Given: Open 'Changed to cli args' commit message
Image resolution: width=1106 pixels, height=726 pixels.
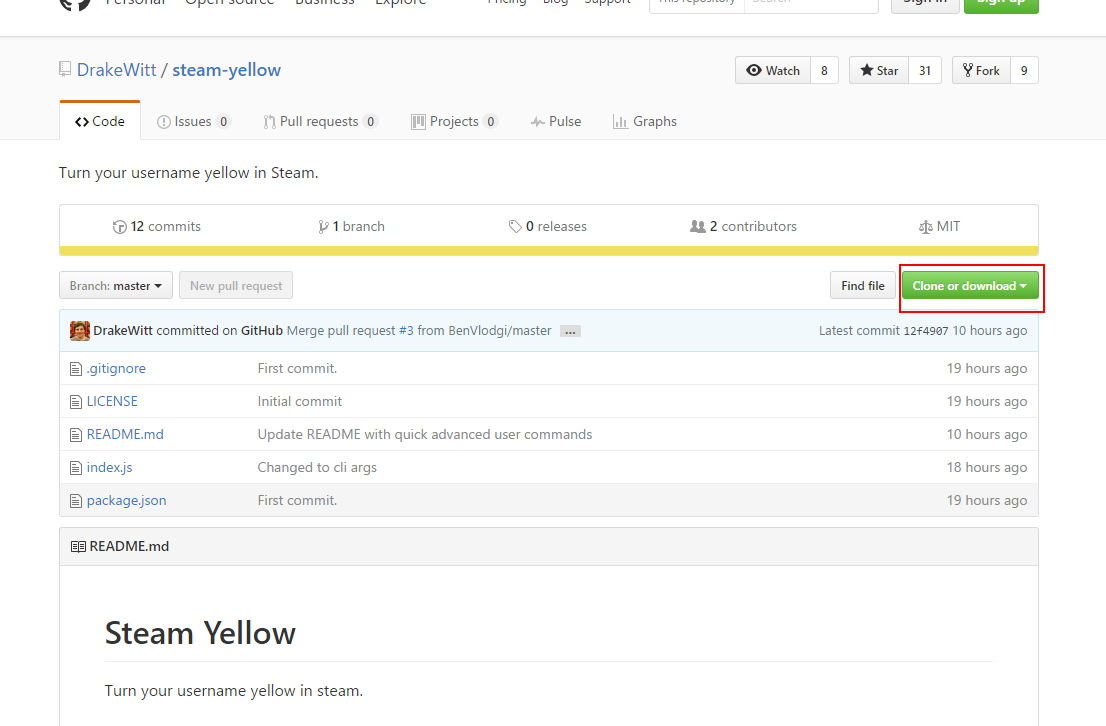Looking at the screenshot, I should coord(317,468).
